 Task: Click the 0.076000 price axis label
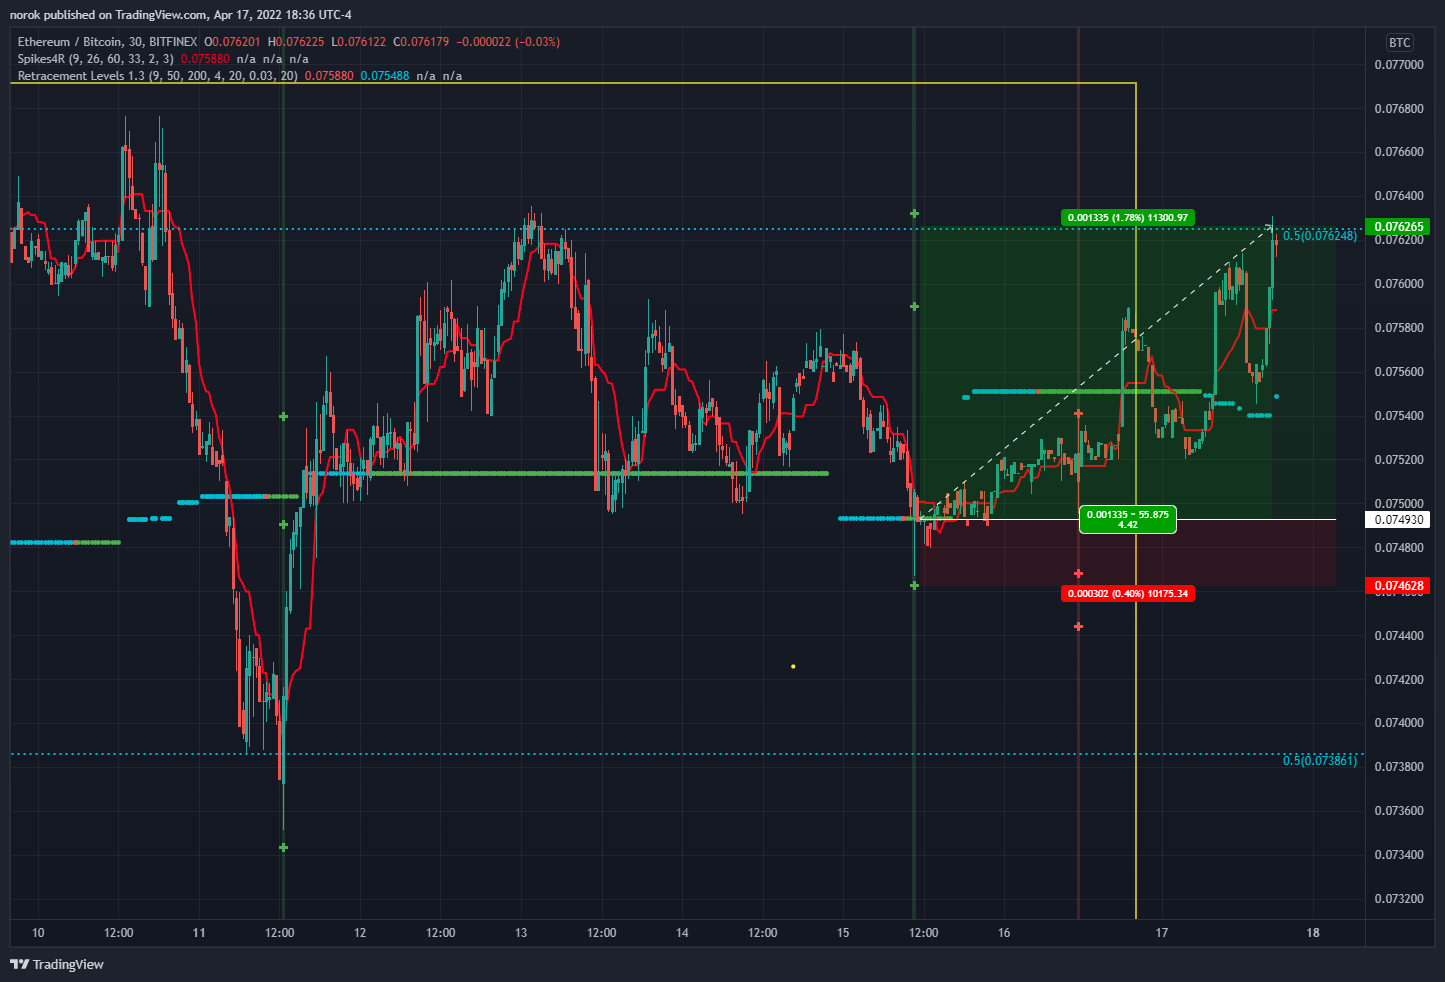click(1398, 284)
